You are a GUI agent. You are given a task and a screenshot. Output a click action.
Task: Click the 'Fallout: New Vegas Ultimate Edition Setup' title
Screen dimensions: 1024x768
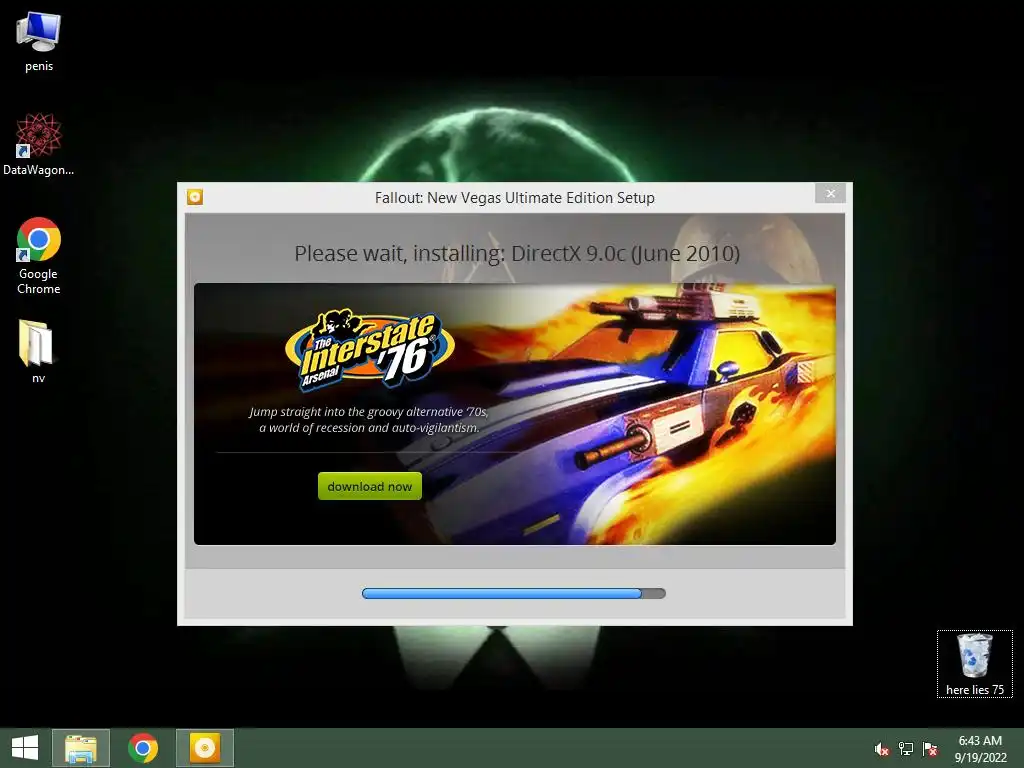pos(515,198)
